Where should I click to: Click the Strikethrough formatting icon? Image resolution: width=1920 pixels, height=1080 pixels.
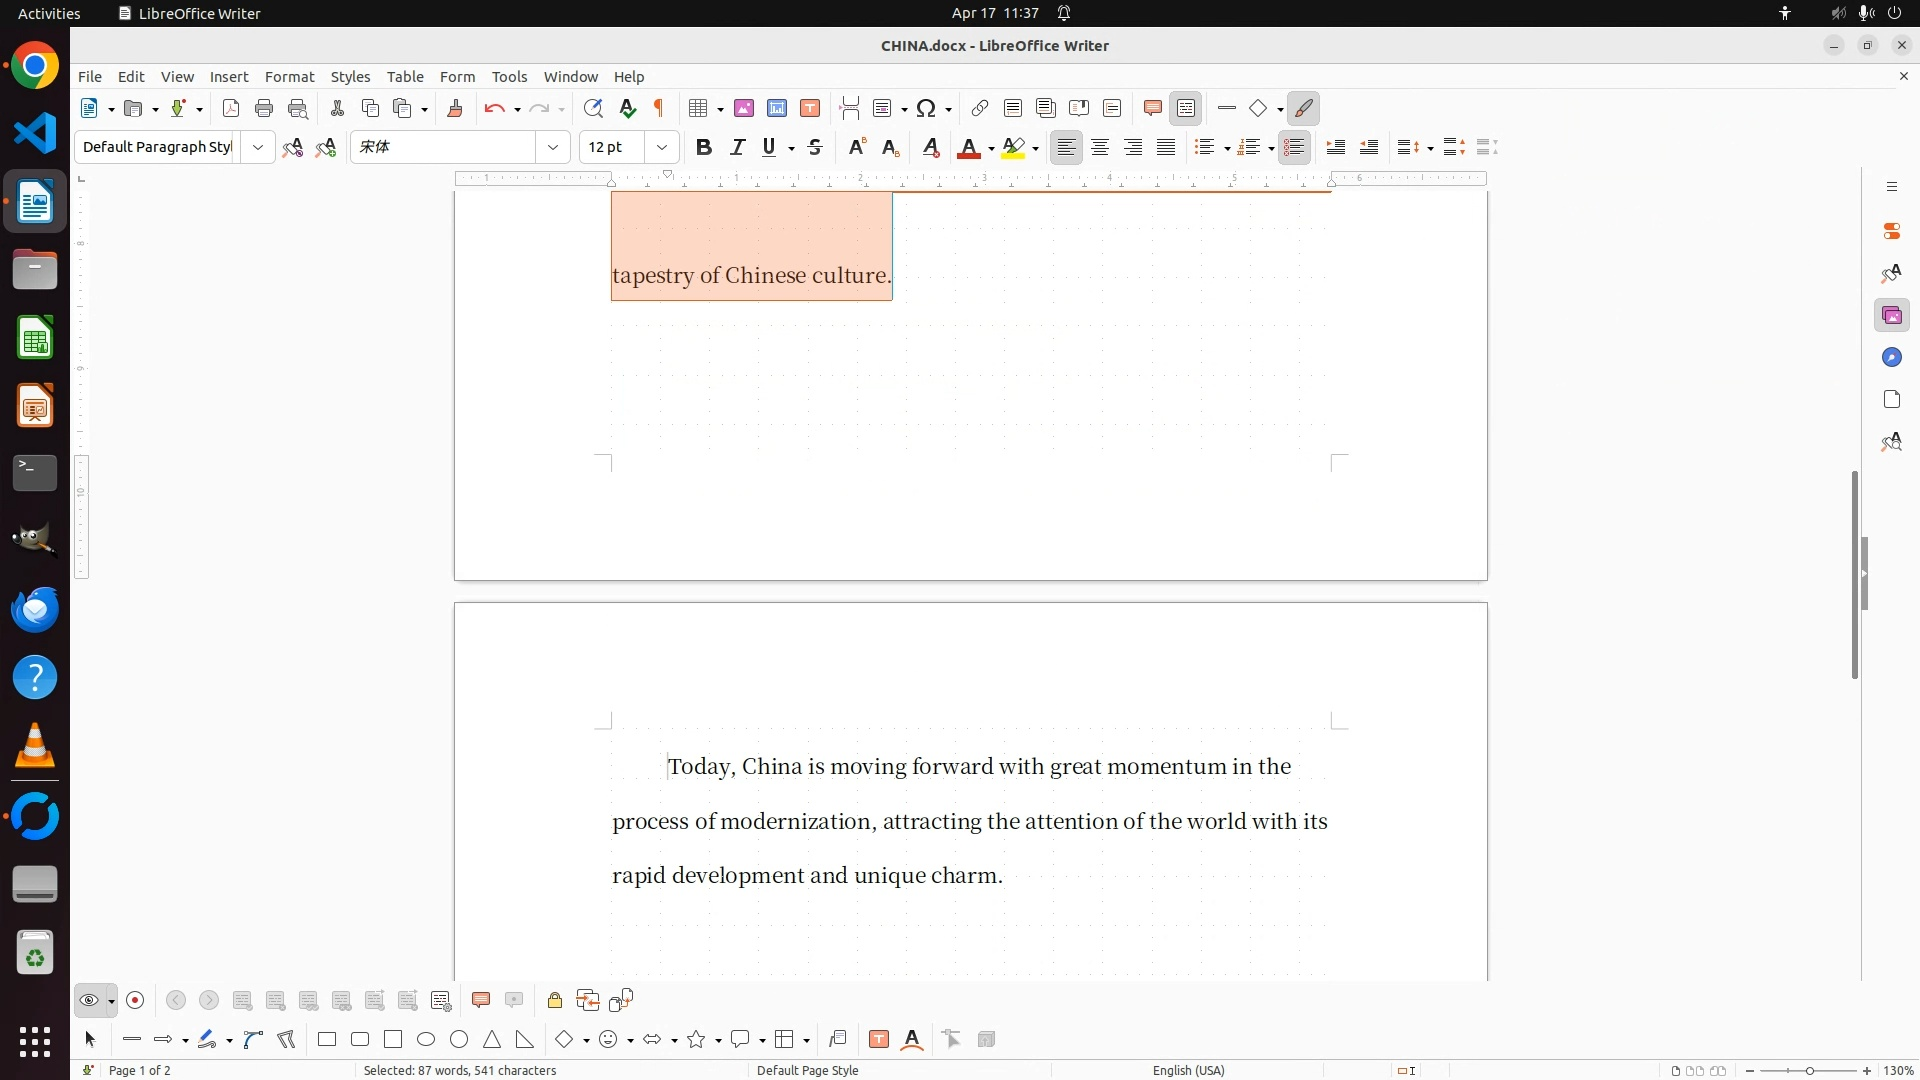click(x=815, y=147)
